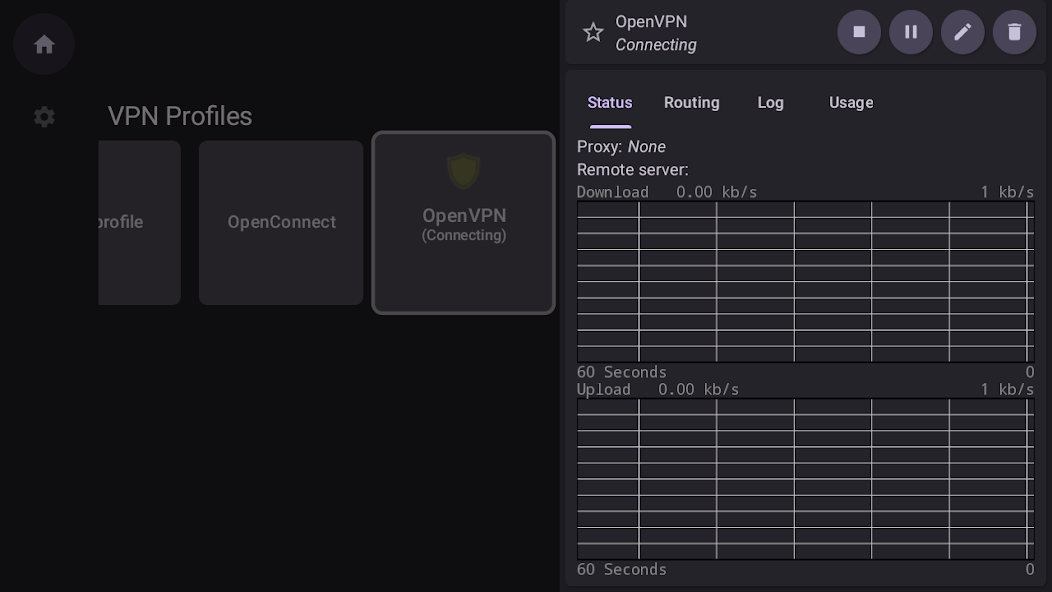This screenshot has height=592, width=1052.
Task: Select the OpenConnect profile card
Action: click(x=281, y=222)
